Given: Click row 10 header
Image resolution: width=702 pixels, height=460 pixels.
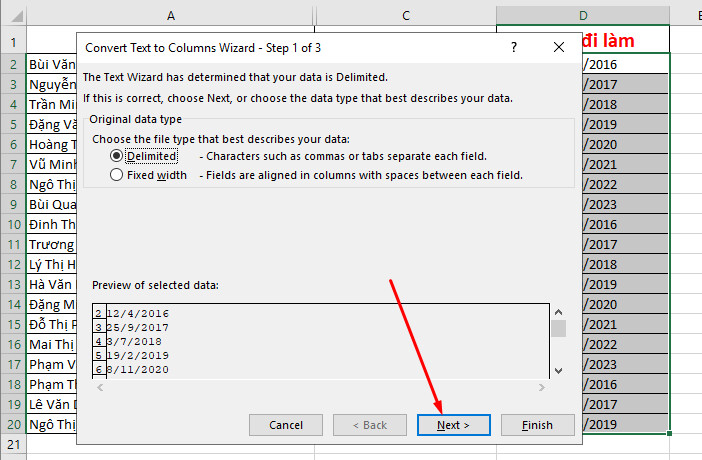Looking at the screenshot, I should click(x=13, y=224).
